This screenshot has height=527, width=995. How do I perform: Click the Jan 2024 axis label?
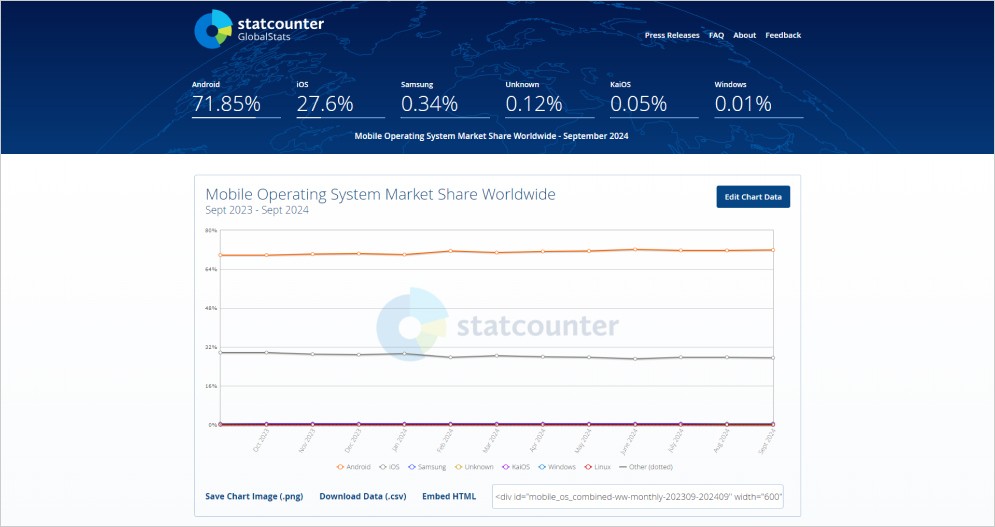(x=400, y=440)
